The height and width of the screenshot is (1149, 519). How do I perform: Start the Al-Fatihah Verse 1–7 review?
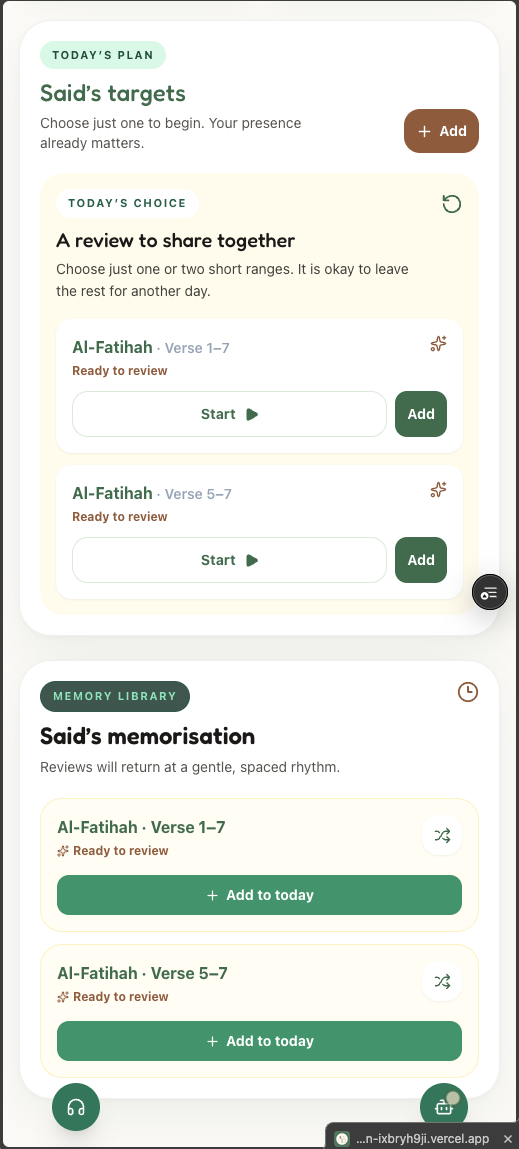(x=229, y=414)
